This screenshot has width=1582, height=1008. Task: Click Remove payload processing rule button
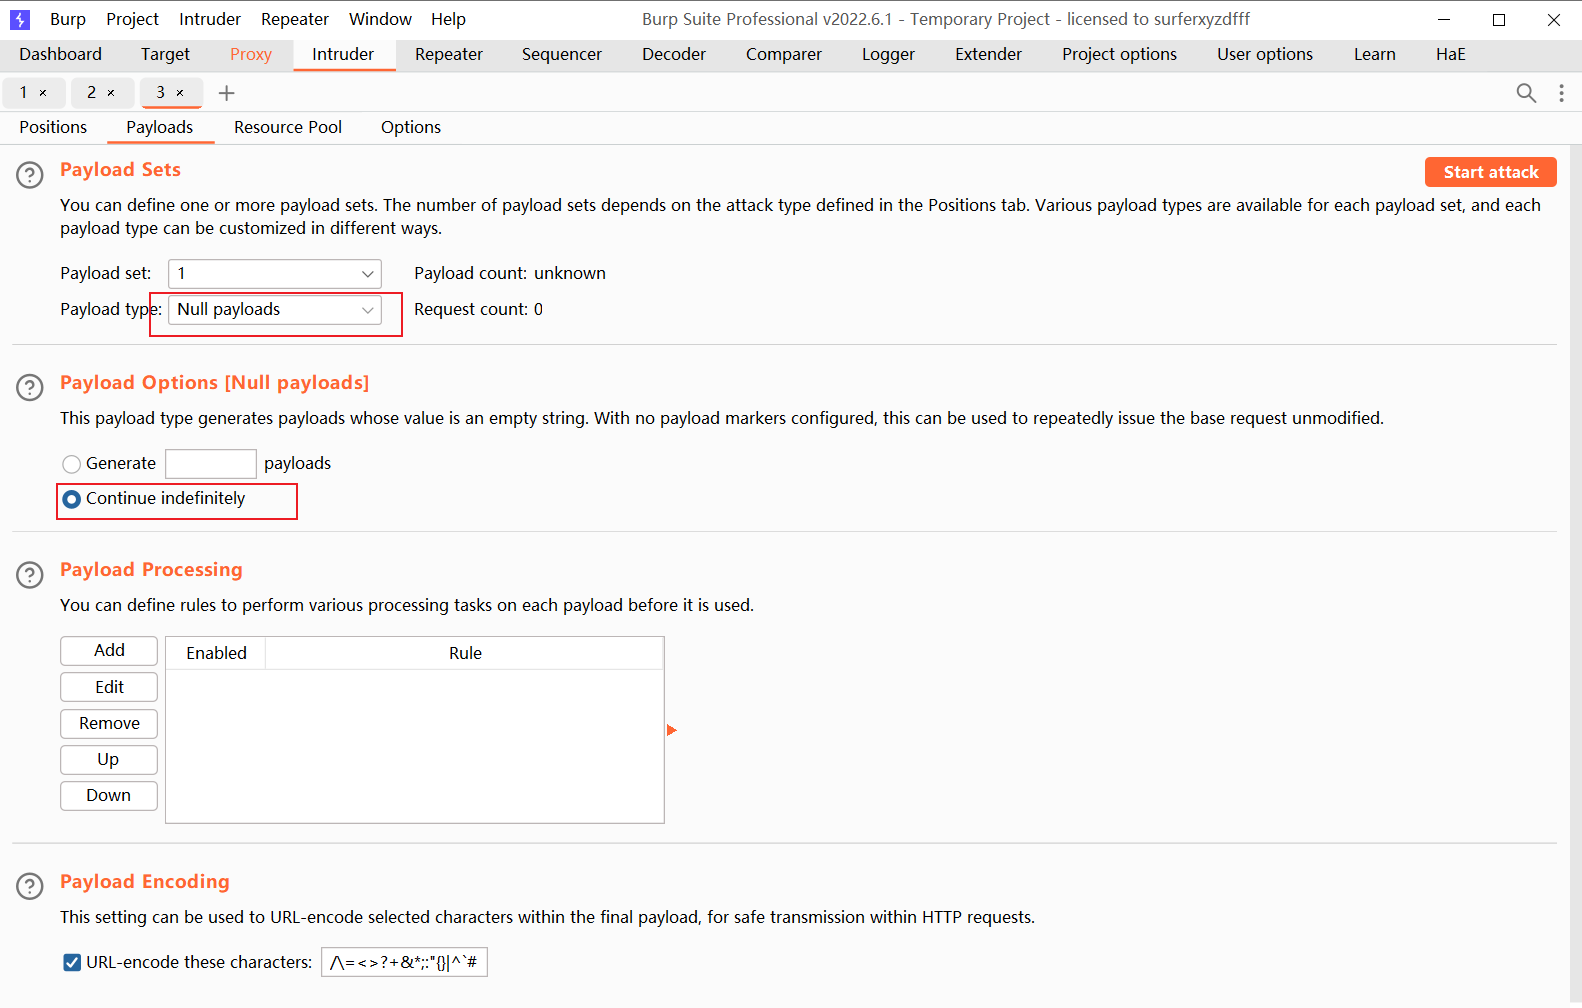pos(109,723)
